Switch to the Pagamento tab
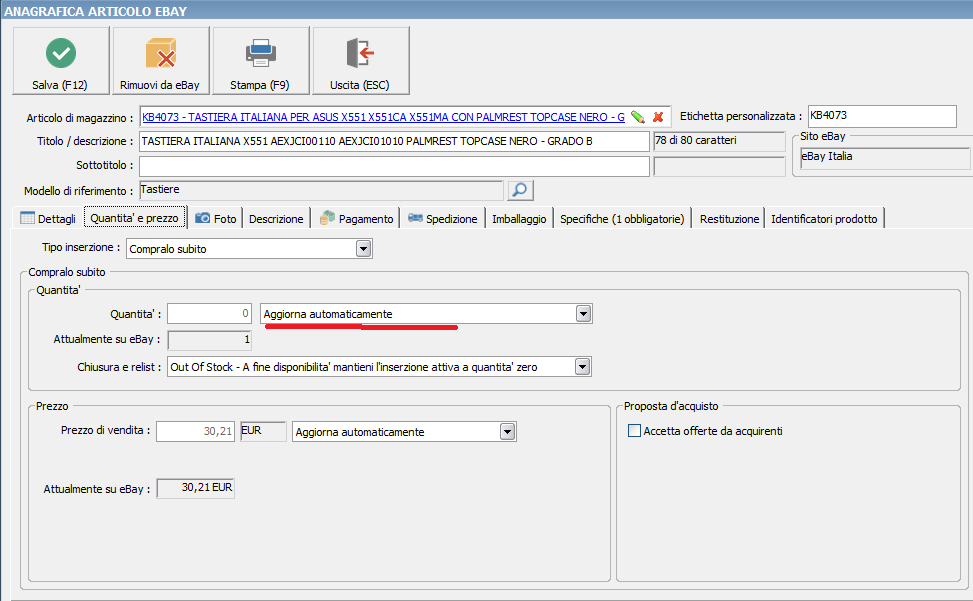Image resolution: width=973 pixels, height=601 pixels. pyautogui.click(x=356, y=218)
